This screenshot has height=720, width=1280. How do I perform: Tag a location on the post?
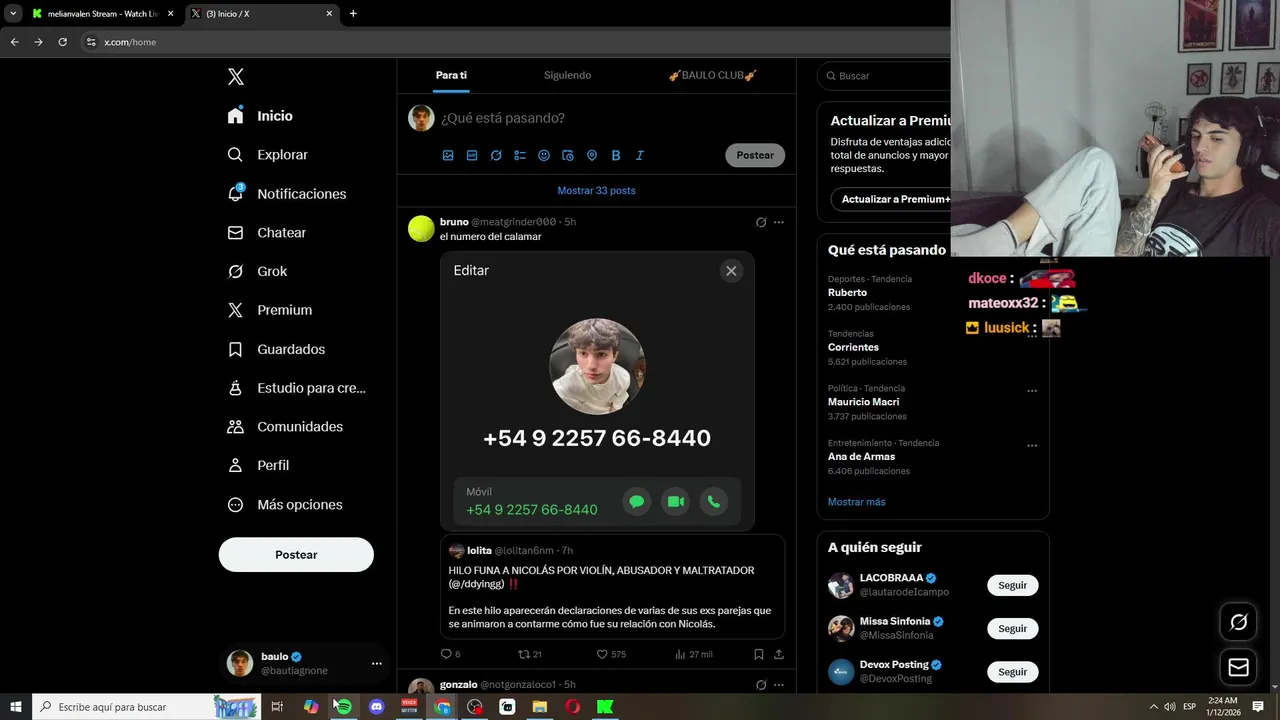(592, 156)
